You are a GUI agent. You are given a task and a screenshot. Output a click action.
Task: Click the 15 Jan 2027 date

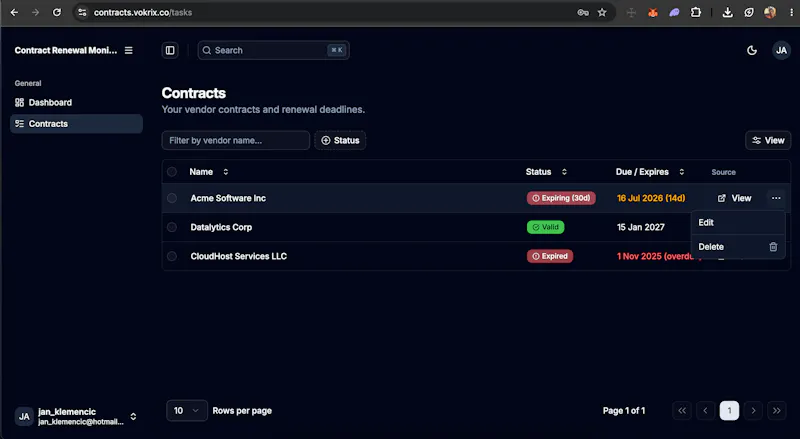pos(641,227)
